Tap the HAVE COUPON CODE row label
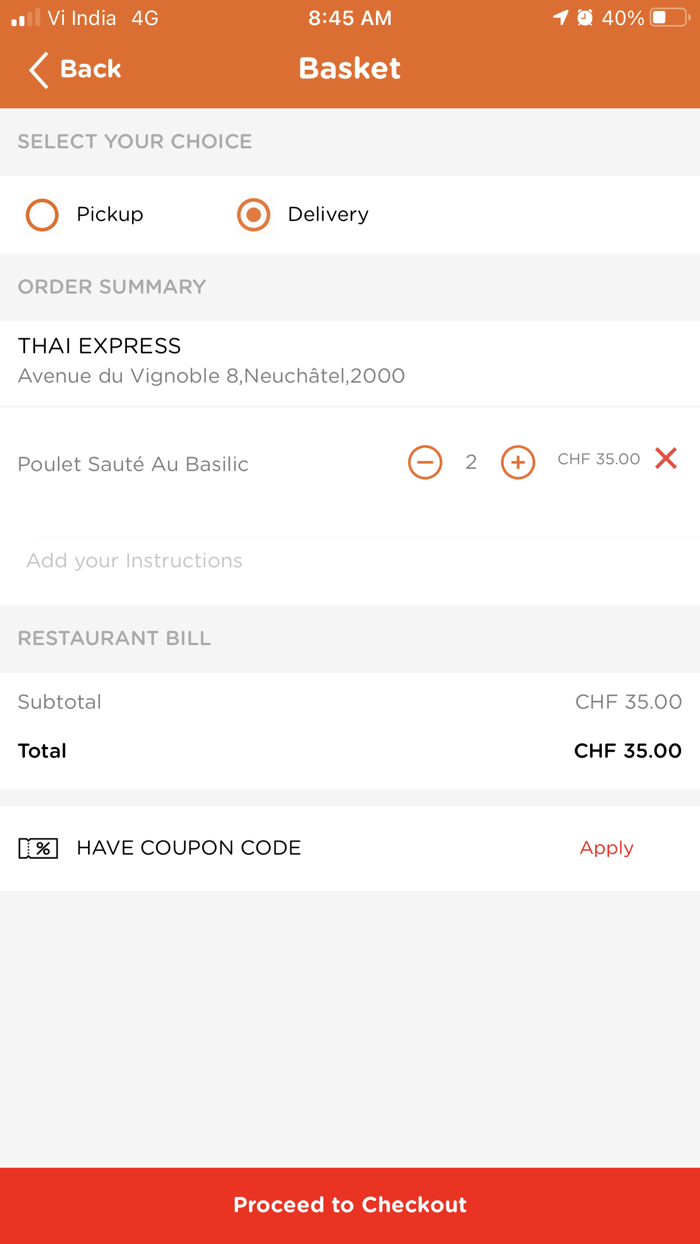This screenshot has width=700, height=1244. (x=188, y=848)
